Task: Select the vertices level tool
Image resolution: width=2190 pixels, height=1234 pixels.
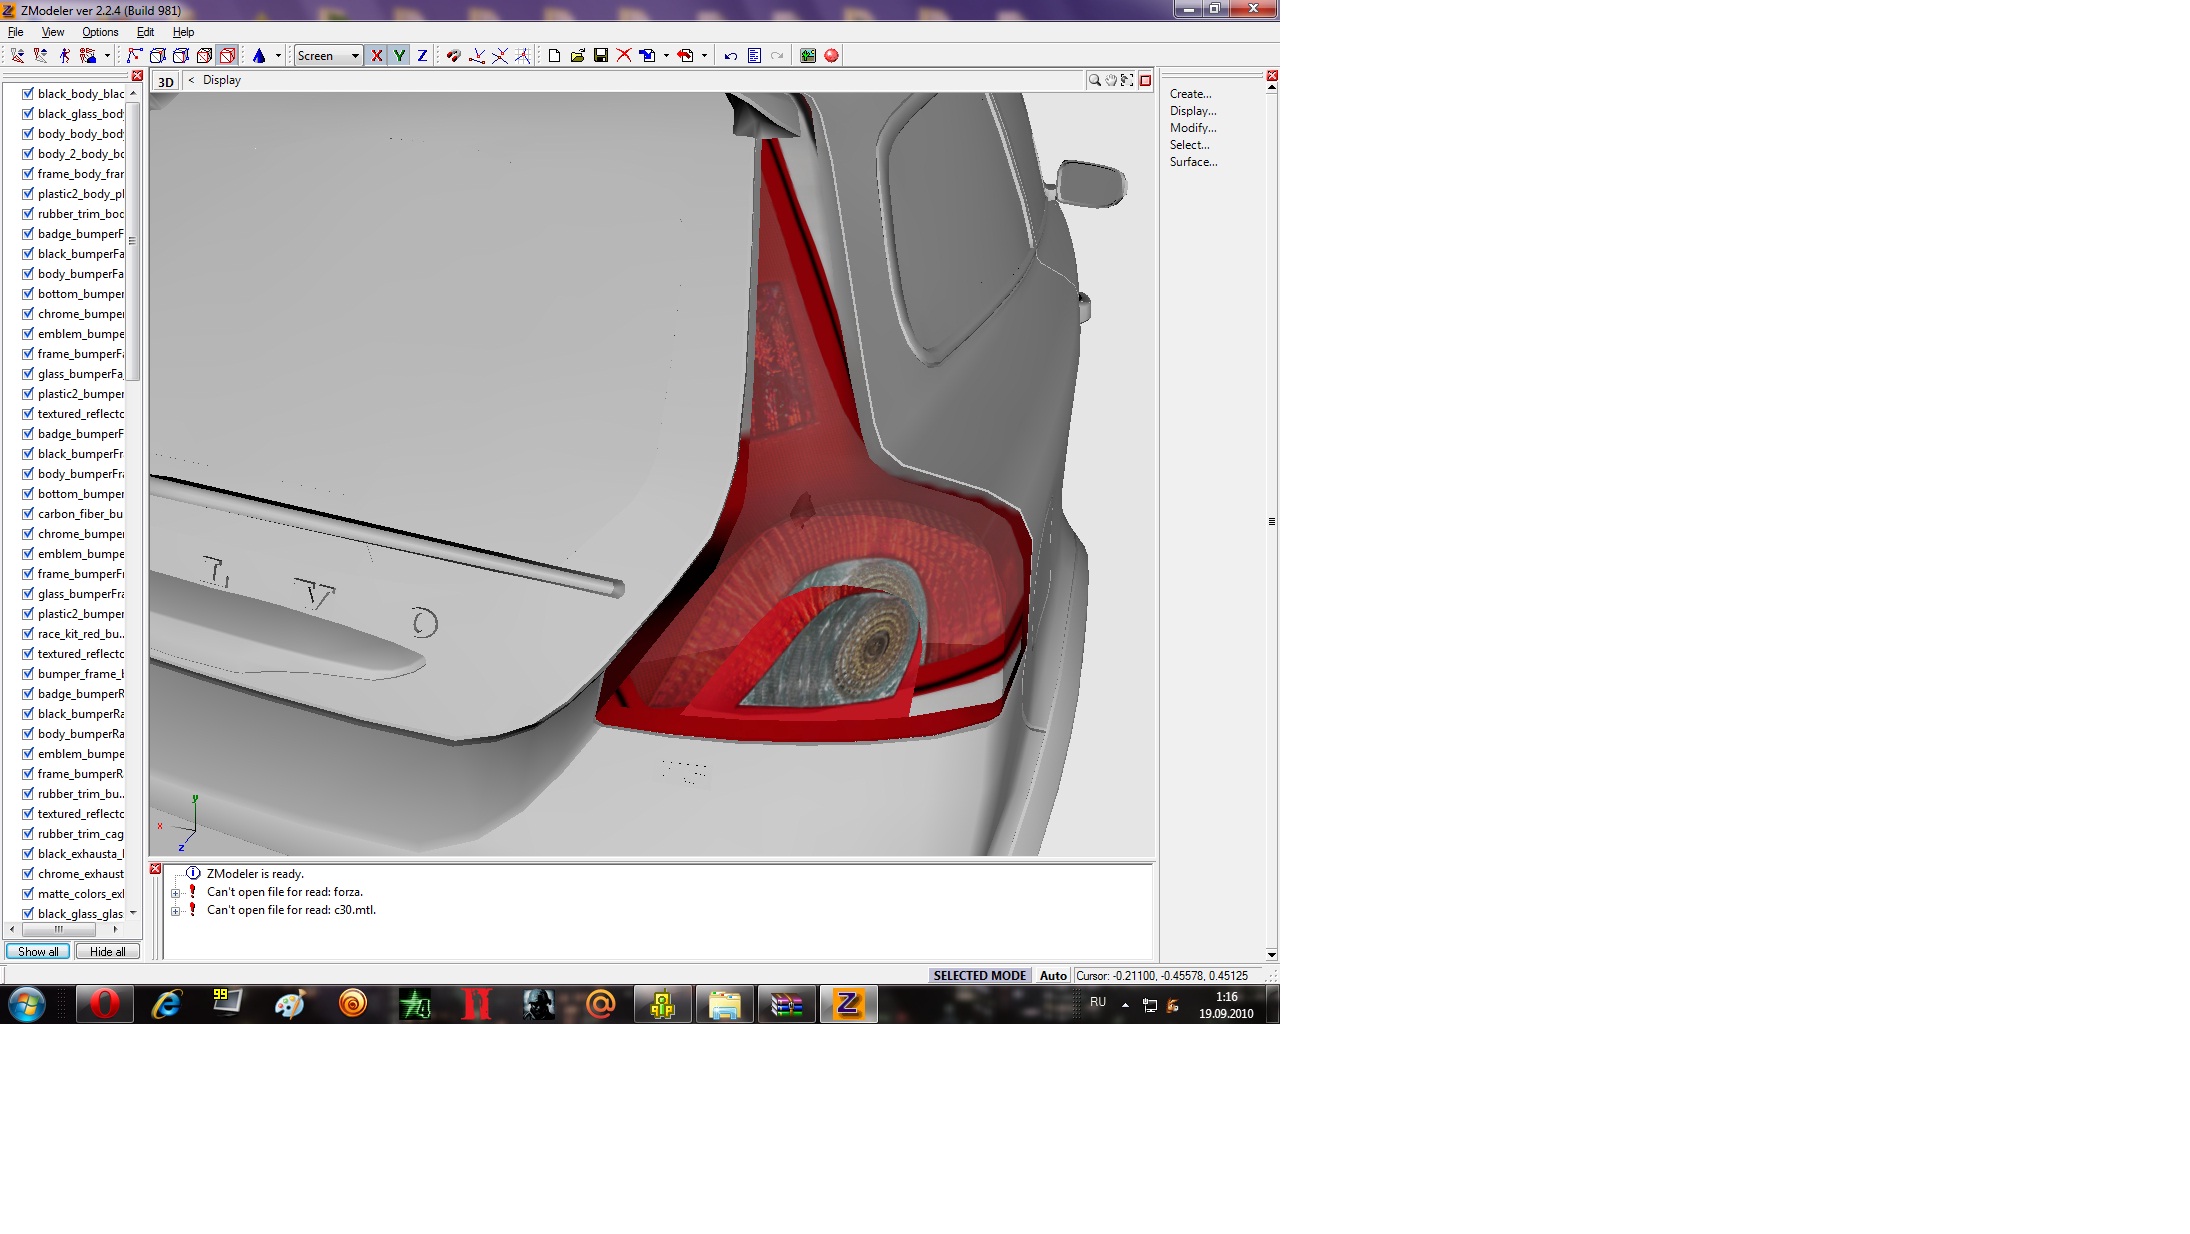Action: click(134, 56)
